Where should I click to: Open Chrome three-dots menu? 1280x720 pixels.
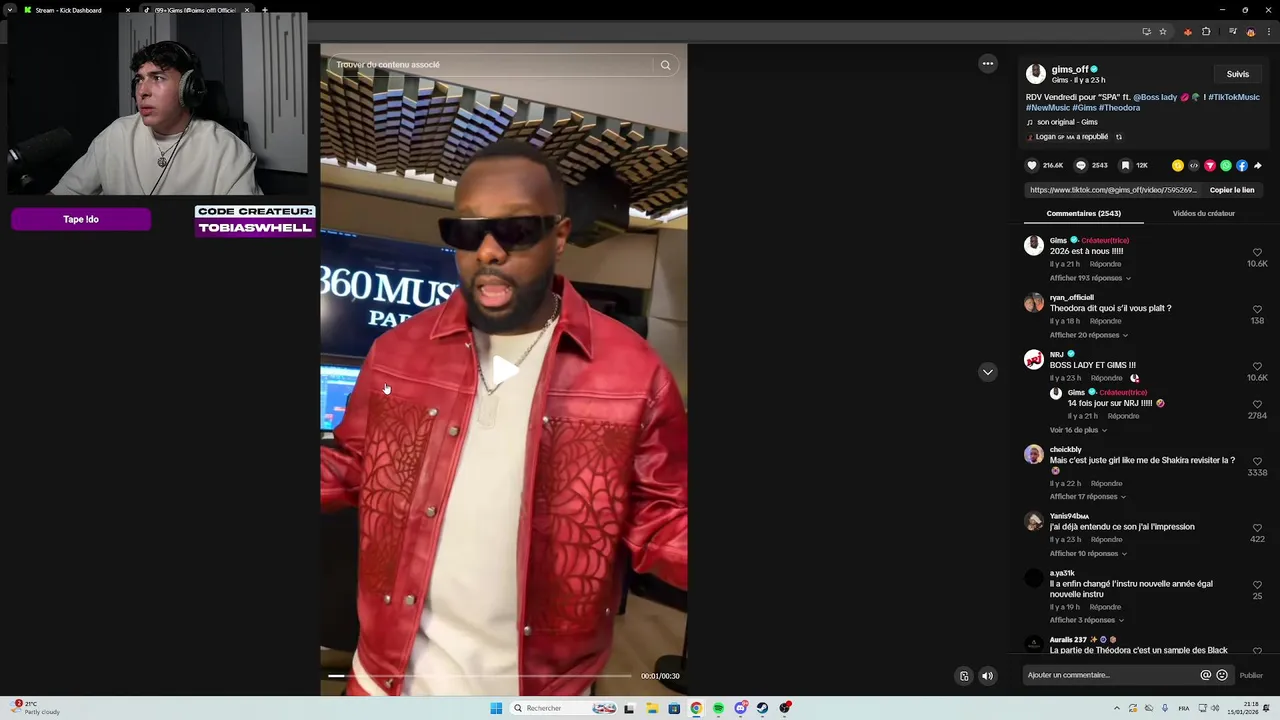(1267, 31)
